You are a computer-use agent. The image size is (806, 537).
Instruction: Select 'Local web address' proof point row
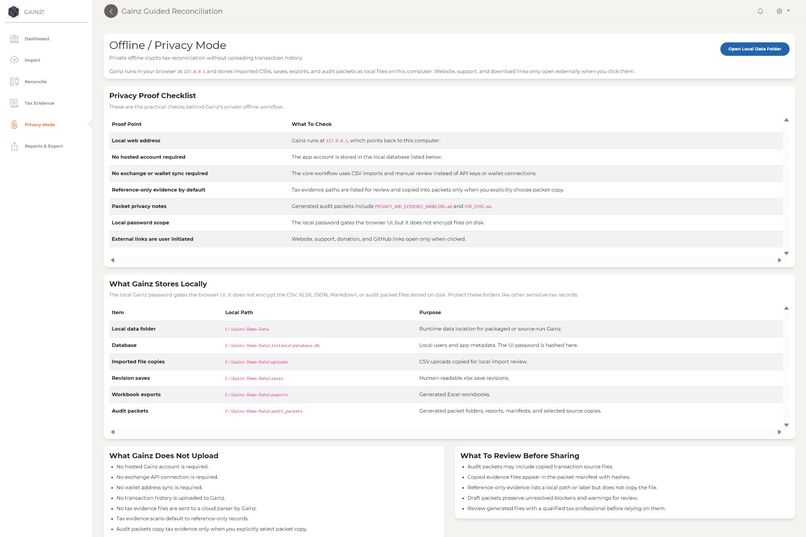click(x=446, y=140)
